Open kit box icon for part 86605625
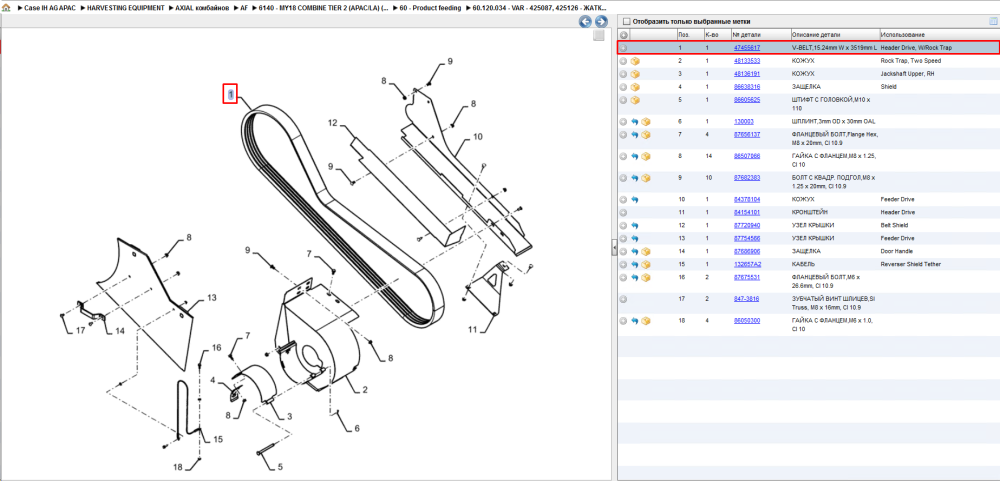Screen dimensions: 1000x481 click(635, 100)
